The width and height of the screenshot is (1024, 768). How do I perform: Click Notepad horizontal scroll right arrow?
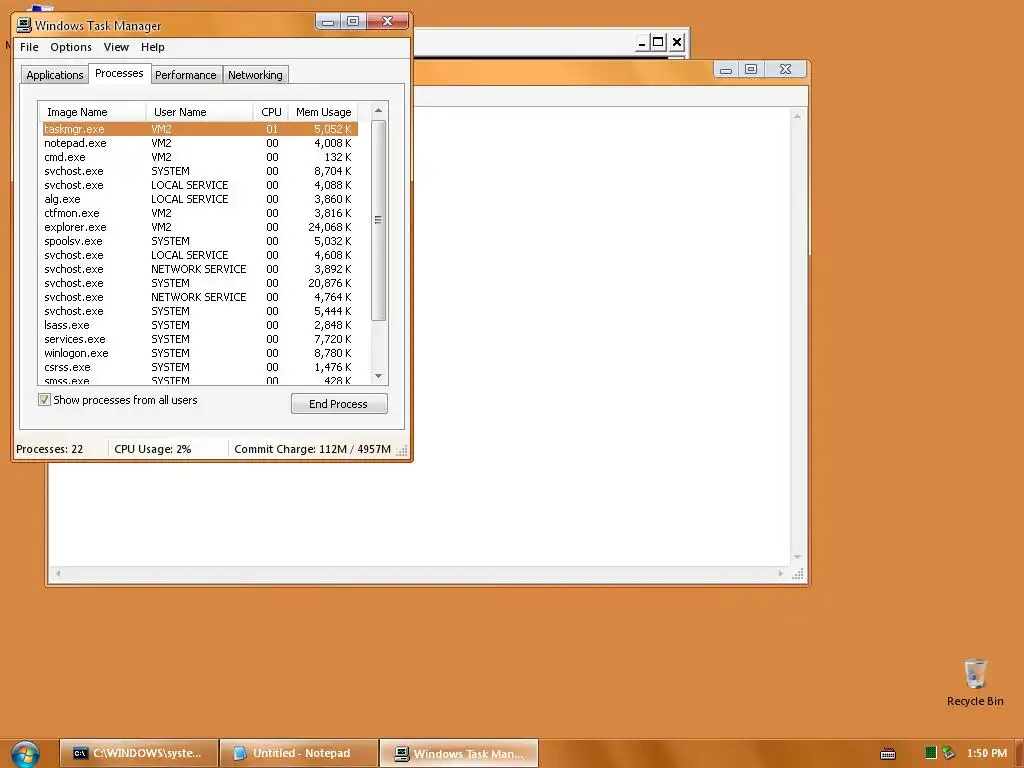(780, 573)
